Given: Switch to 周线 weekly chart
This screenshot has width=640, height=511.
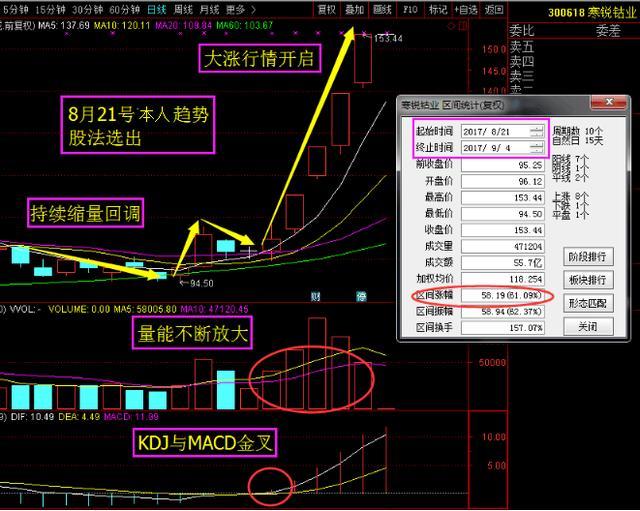Looking at the screenshot, I should tap(186, 8).
